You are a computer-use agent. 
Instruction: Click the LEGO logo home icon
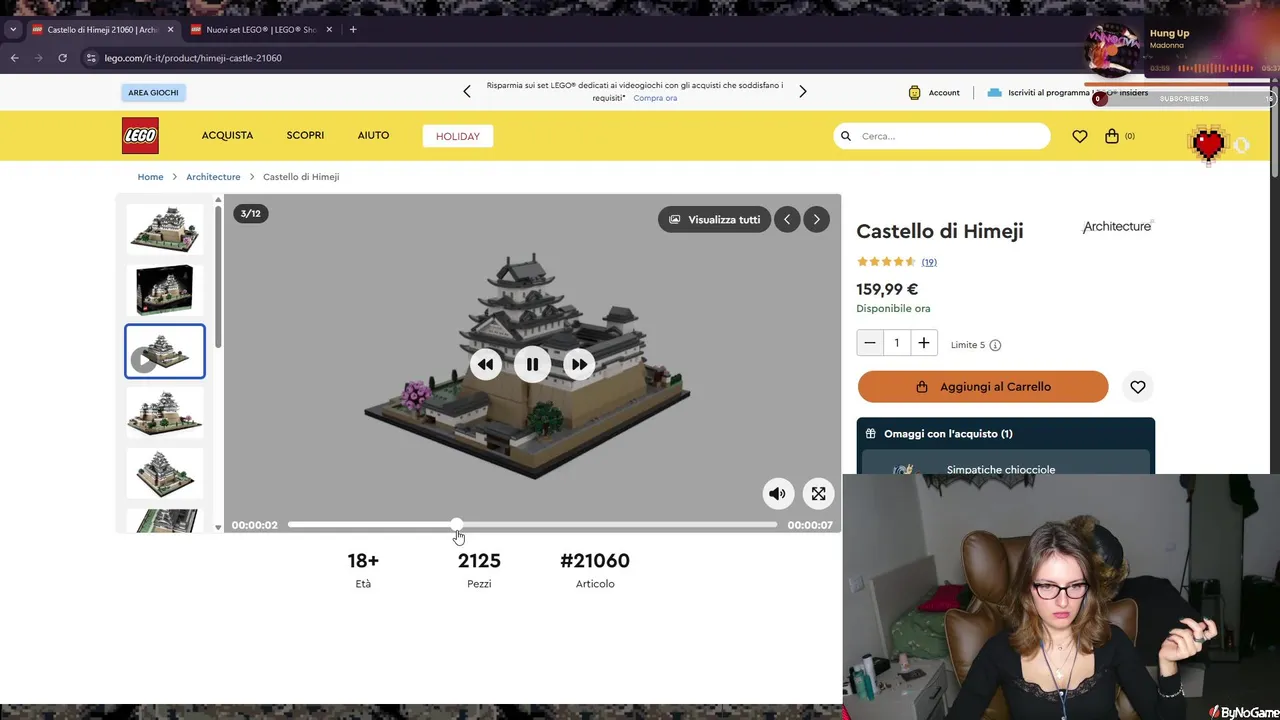140,136
